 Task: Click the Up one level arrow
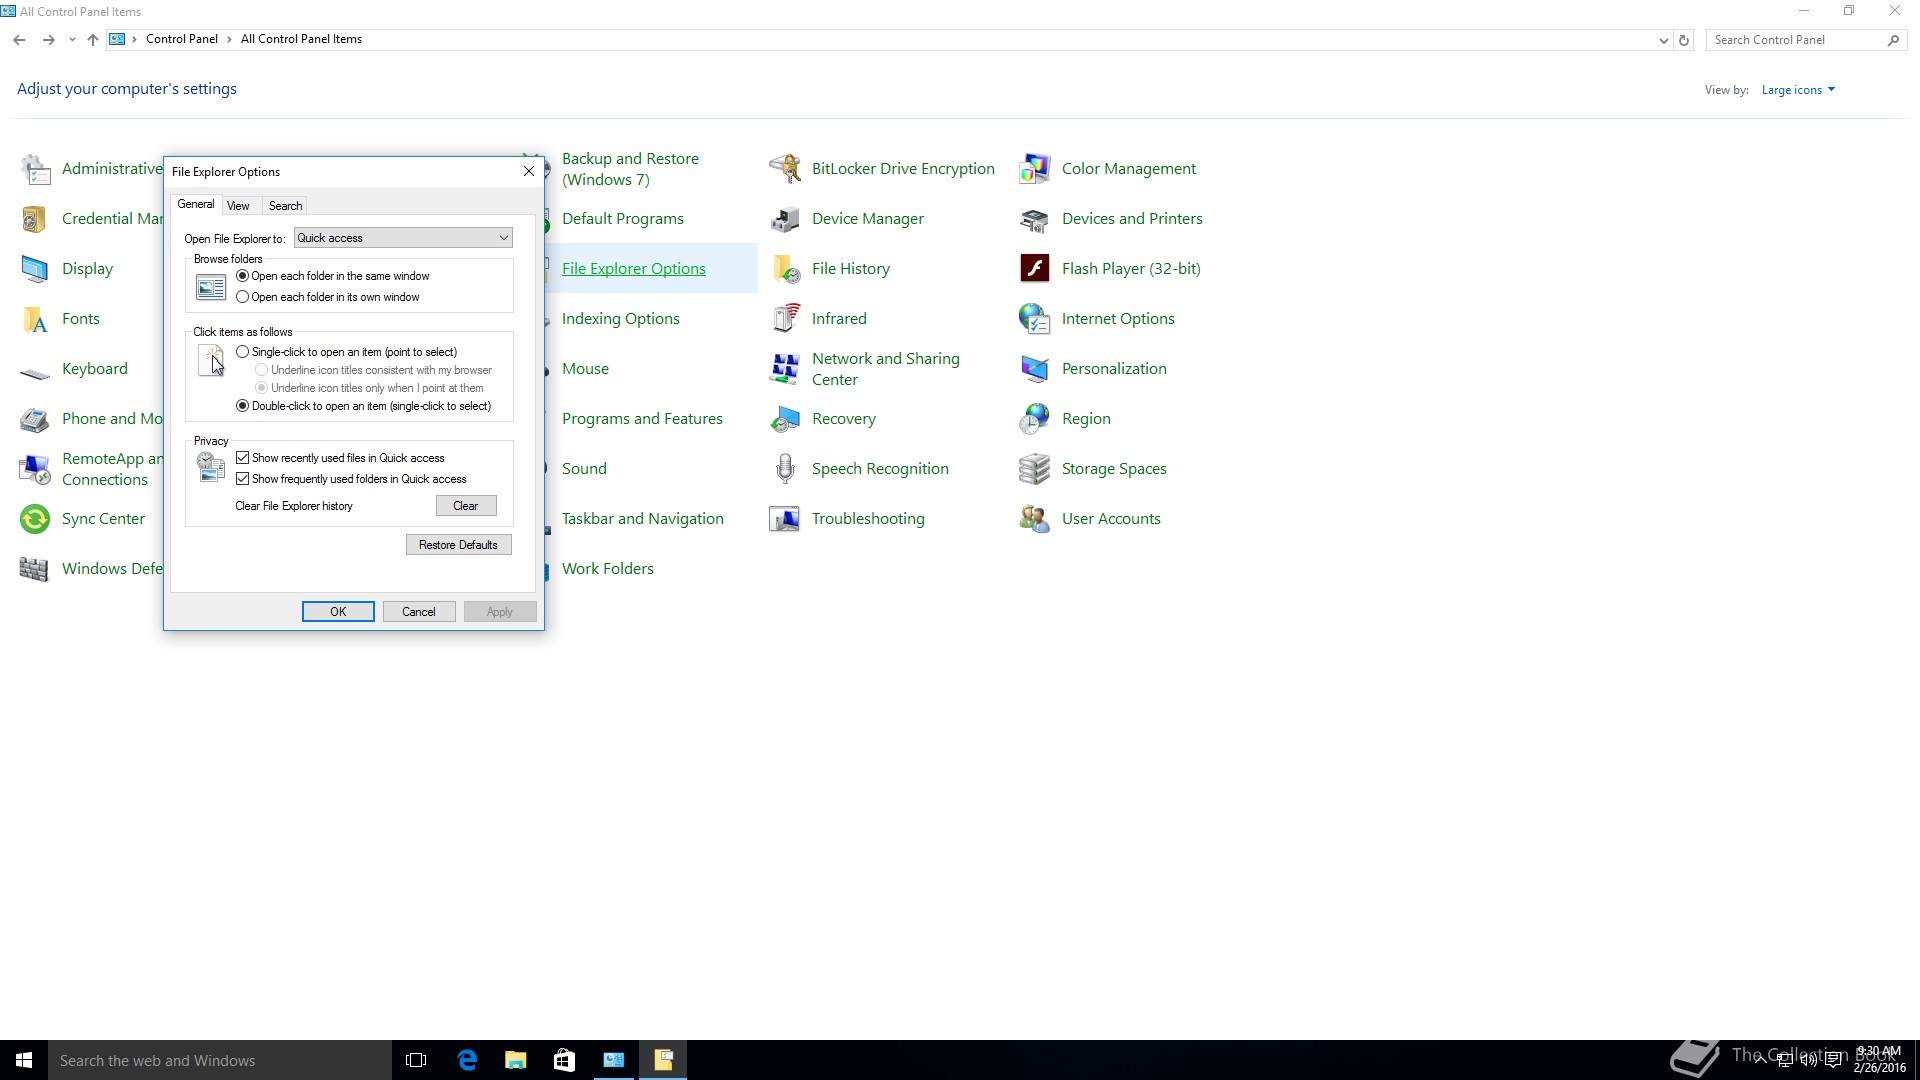click(x=93, y=40)
